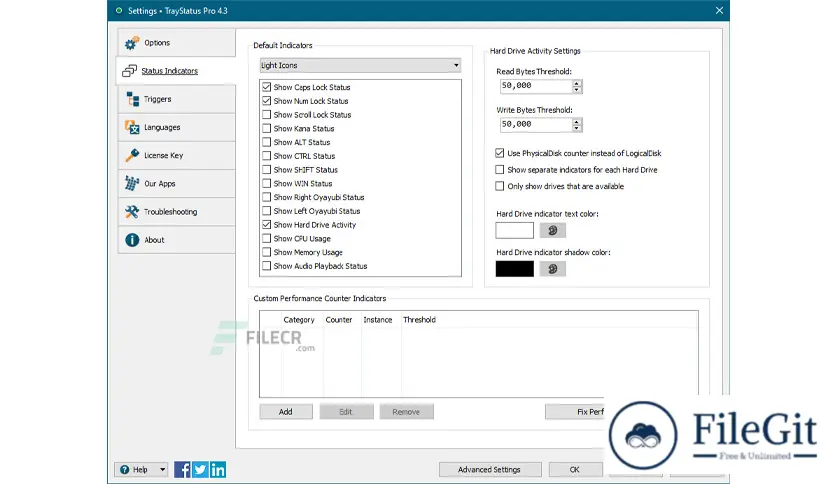
Task: Toggle Show Hard Drive Activity checkbox
Action: coord(267,225)
